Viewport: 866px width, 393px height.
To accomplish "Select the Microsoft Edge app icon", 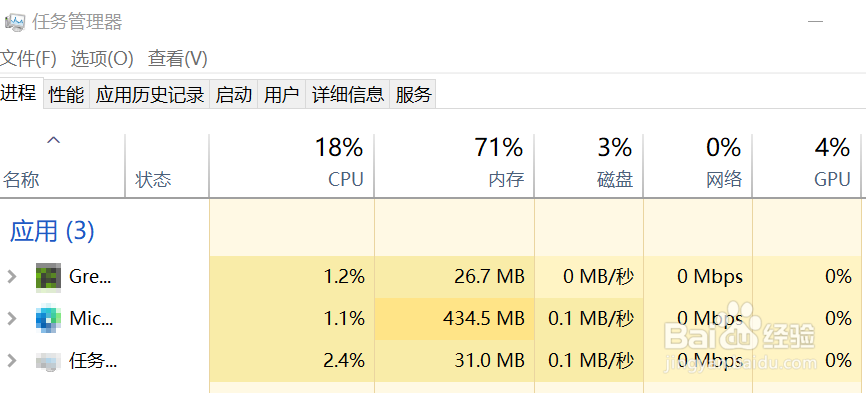I will click(x=48, y=319).
